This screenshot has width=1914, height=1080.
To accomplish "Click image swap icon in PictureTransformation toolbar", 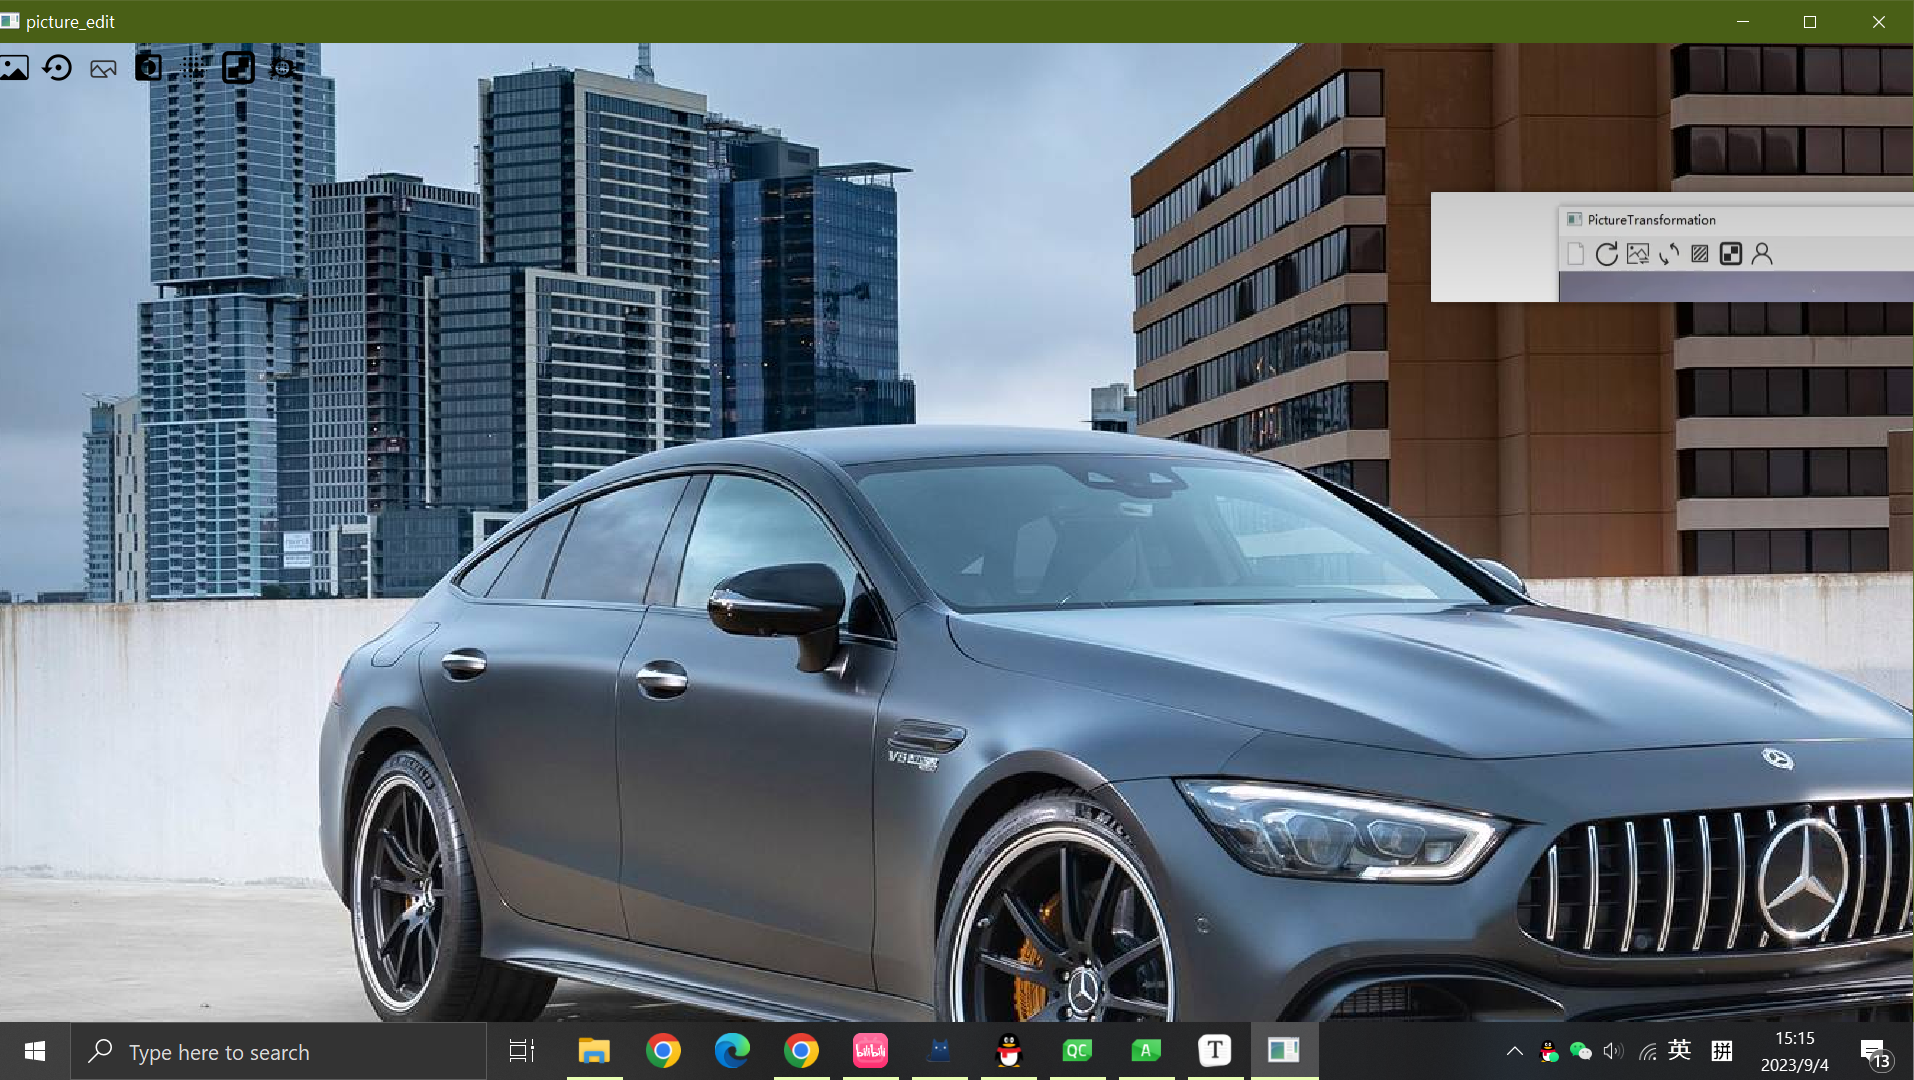I will pos(1638,254).
